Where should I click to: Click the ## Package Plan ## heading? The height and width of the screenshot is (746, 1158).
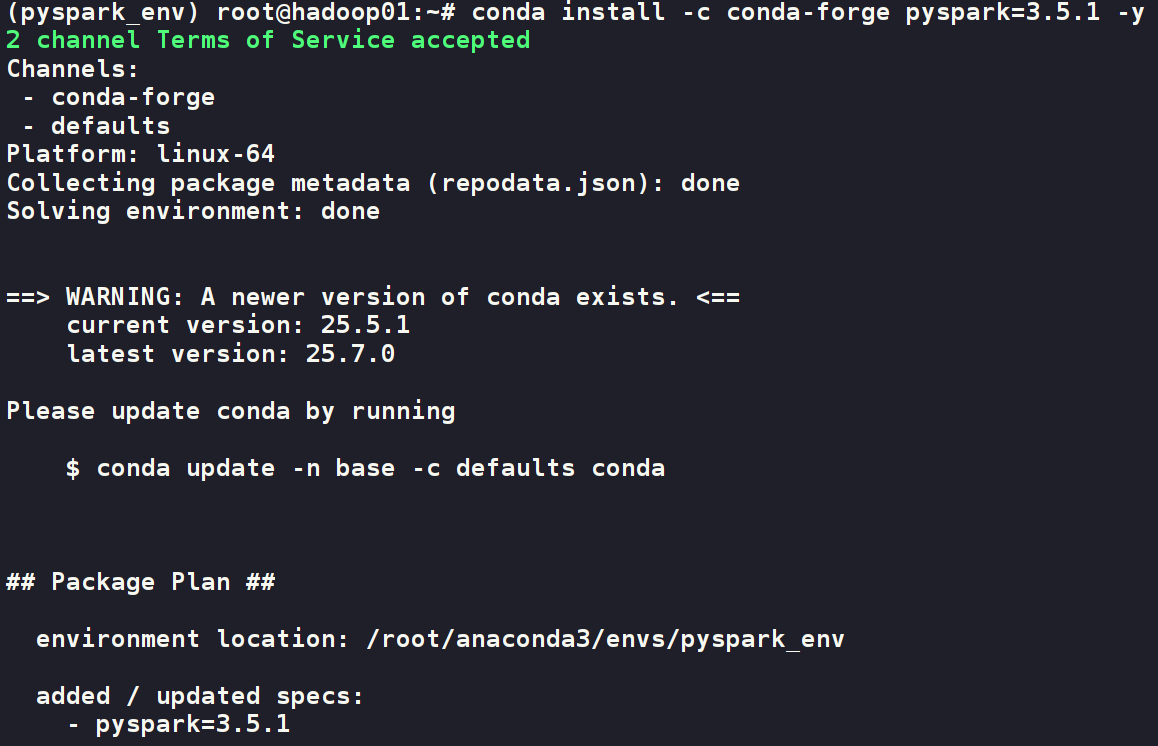pyautogui.click(x=140, y=582)
